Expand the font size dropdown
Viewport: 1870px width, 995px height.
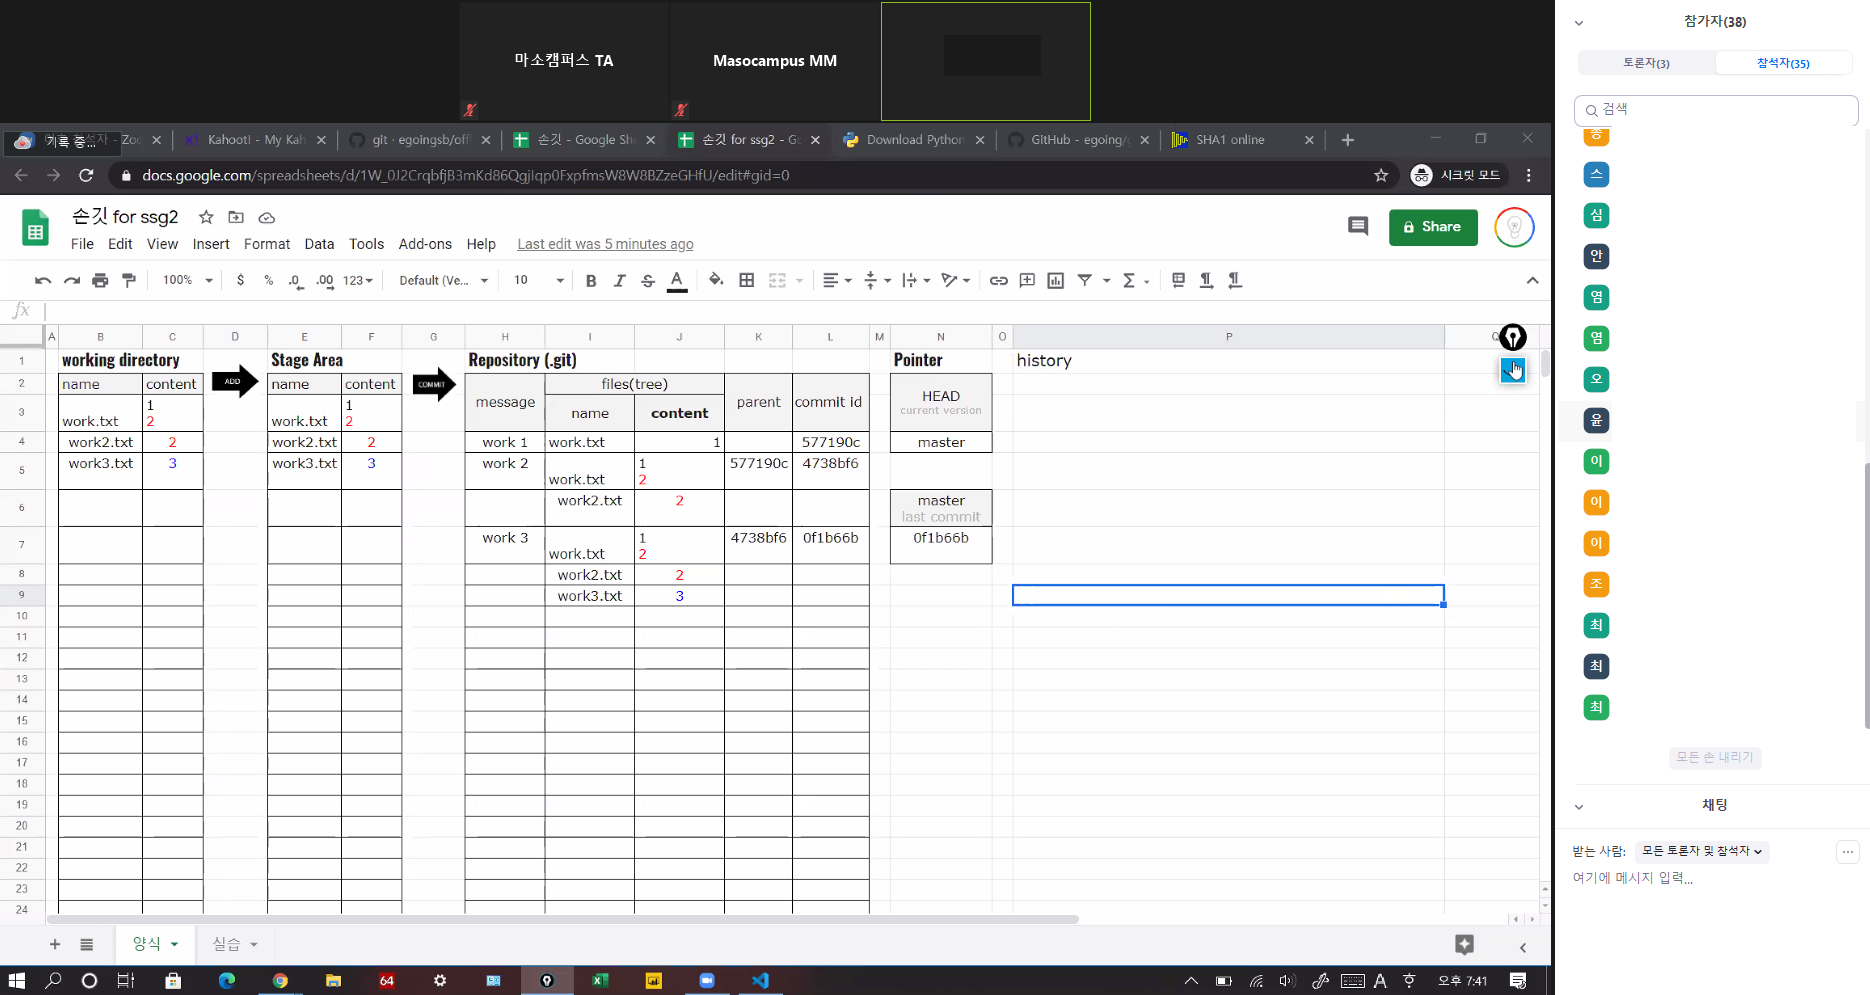click(x=559, y=281)
